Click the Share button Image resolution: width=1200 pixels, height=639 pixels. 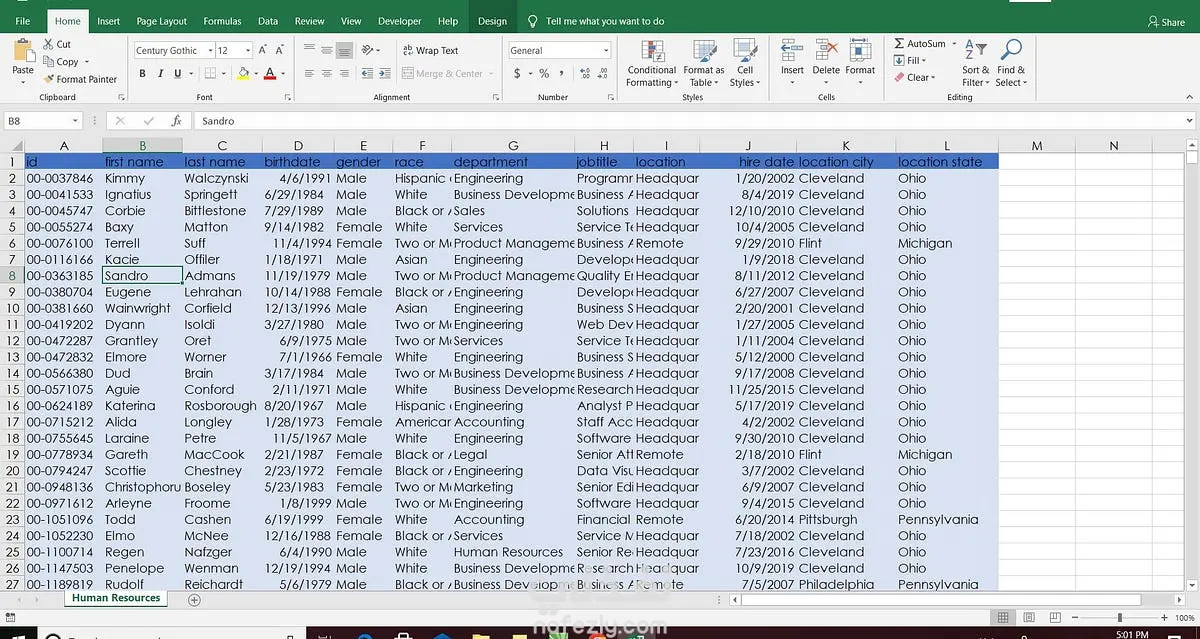pyautogui.click(x=1166, y=21)
